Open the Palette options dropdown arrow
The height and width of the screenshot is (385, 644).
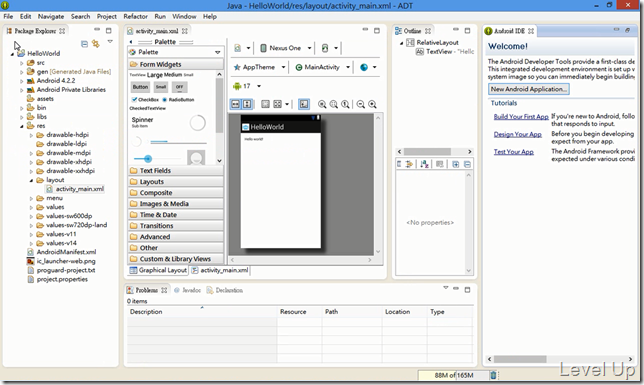point(218,52)
